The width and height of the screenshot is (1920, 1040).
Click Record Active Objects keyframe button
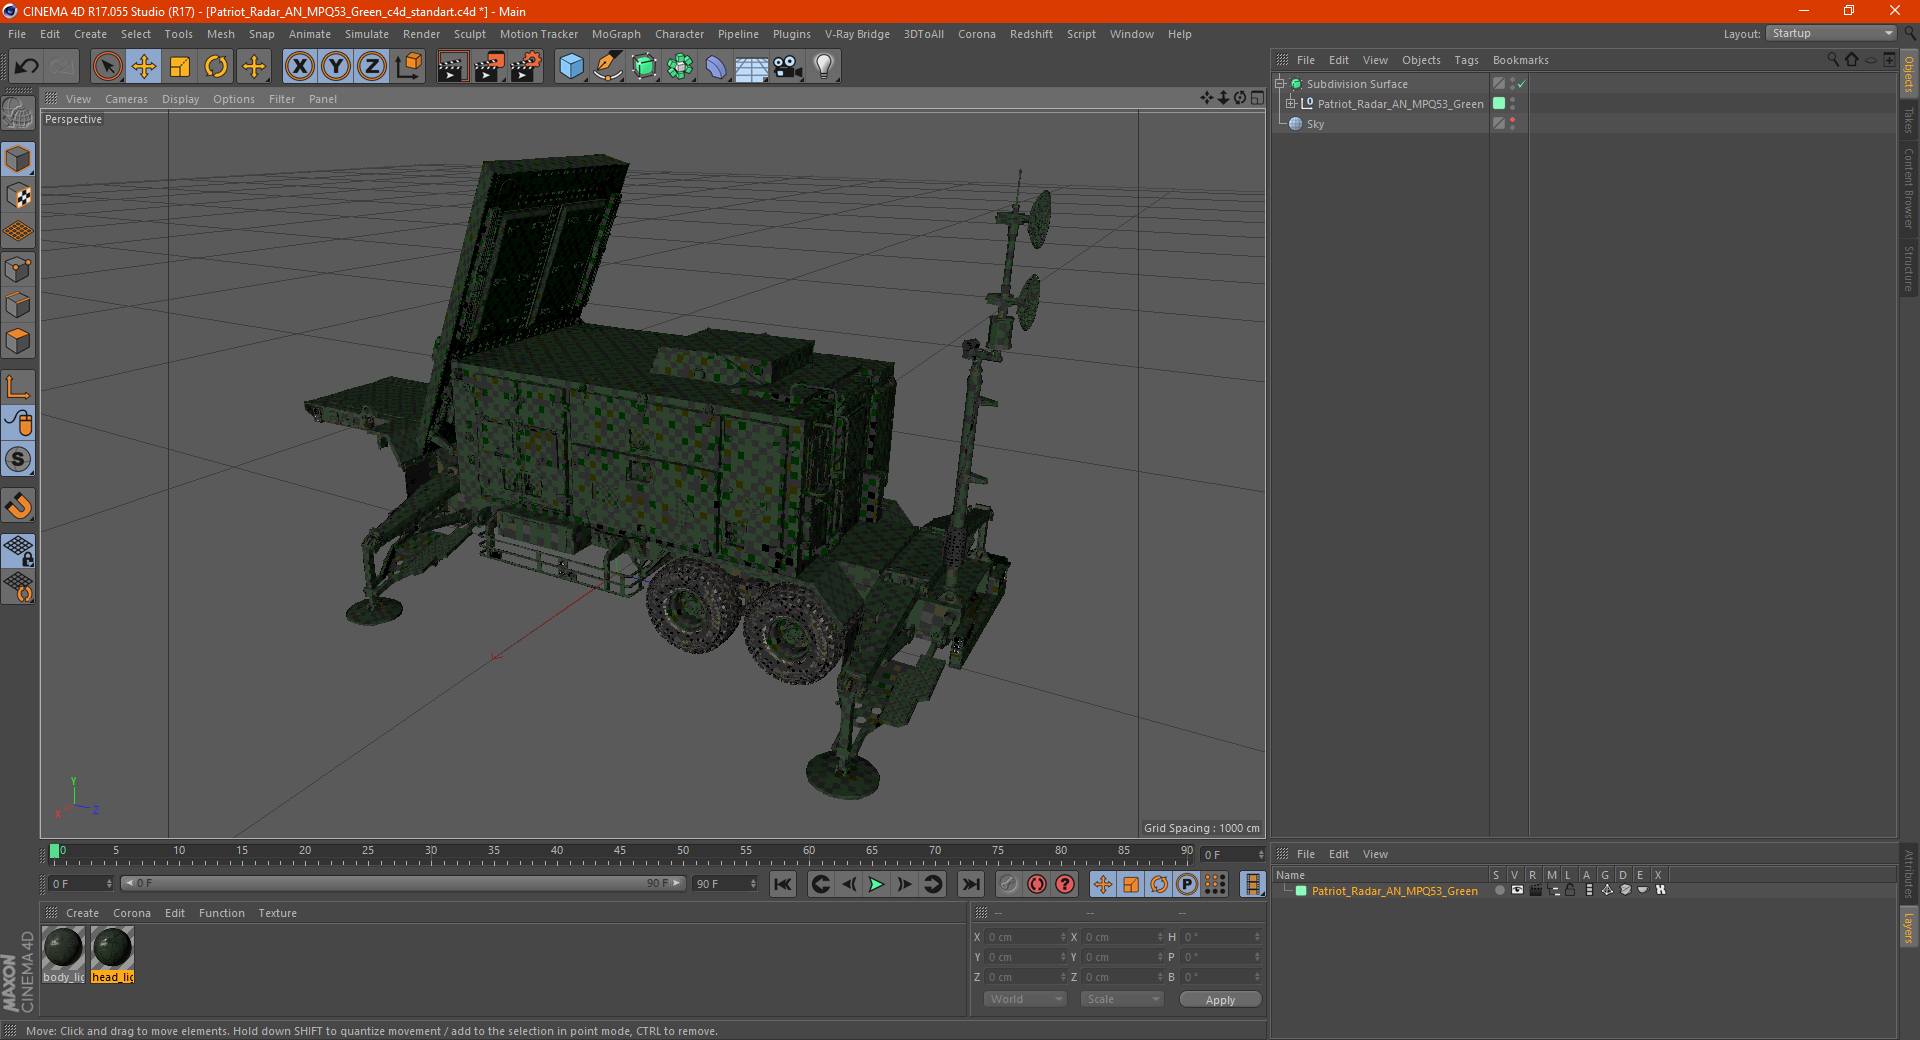1009,884
